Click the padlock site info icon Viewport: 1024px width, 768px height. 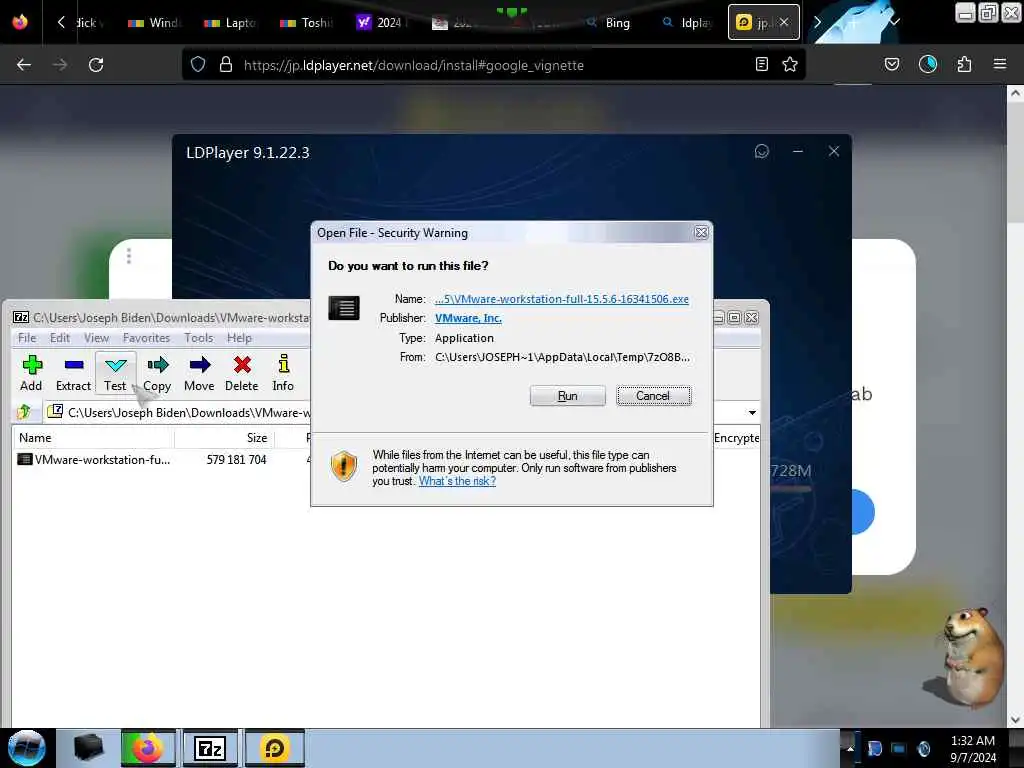pos(225,65)
